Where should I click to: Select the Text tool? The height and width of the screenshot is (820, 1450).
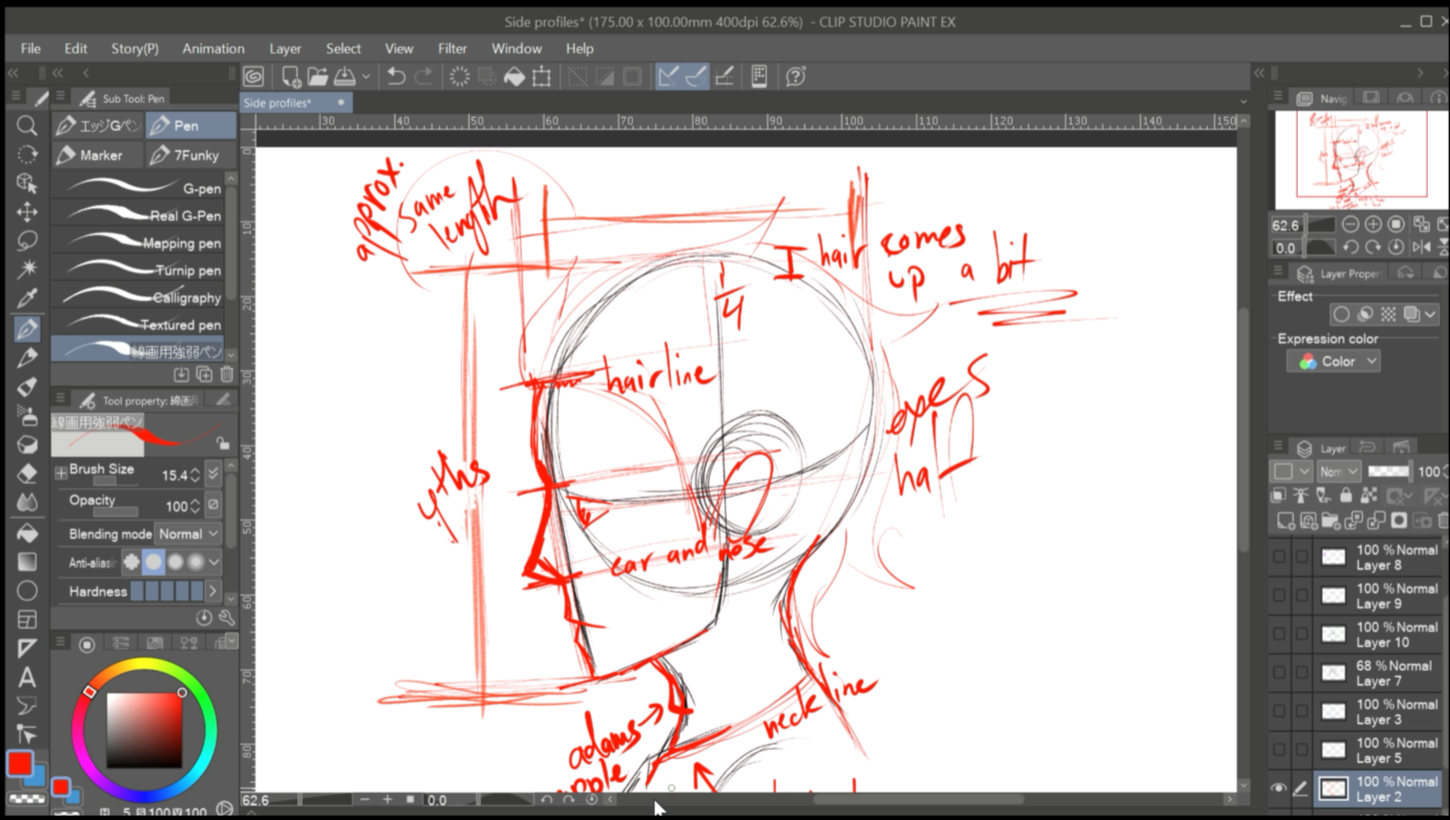(x=27, y=677)
